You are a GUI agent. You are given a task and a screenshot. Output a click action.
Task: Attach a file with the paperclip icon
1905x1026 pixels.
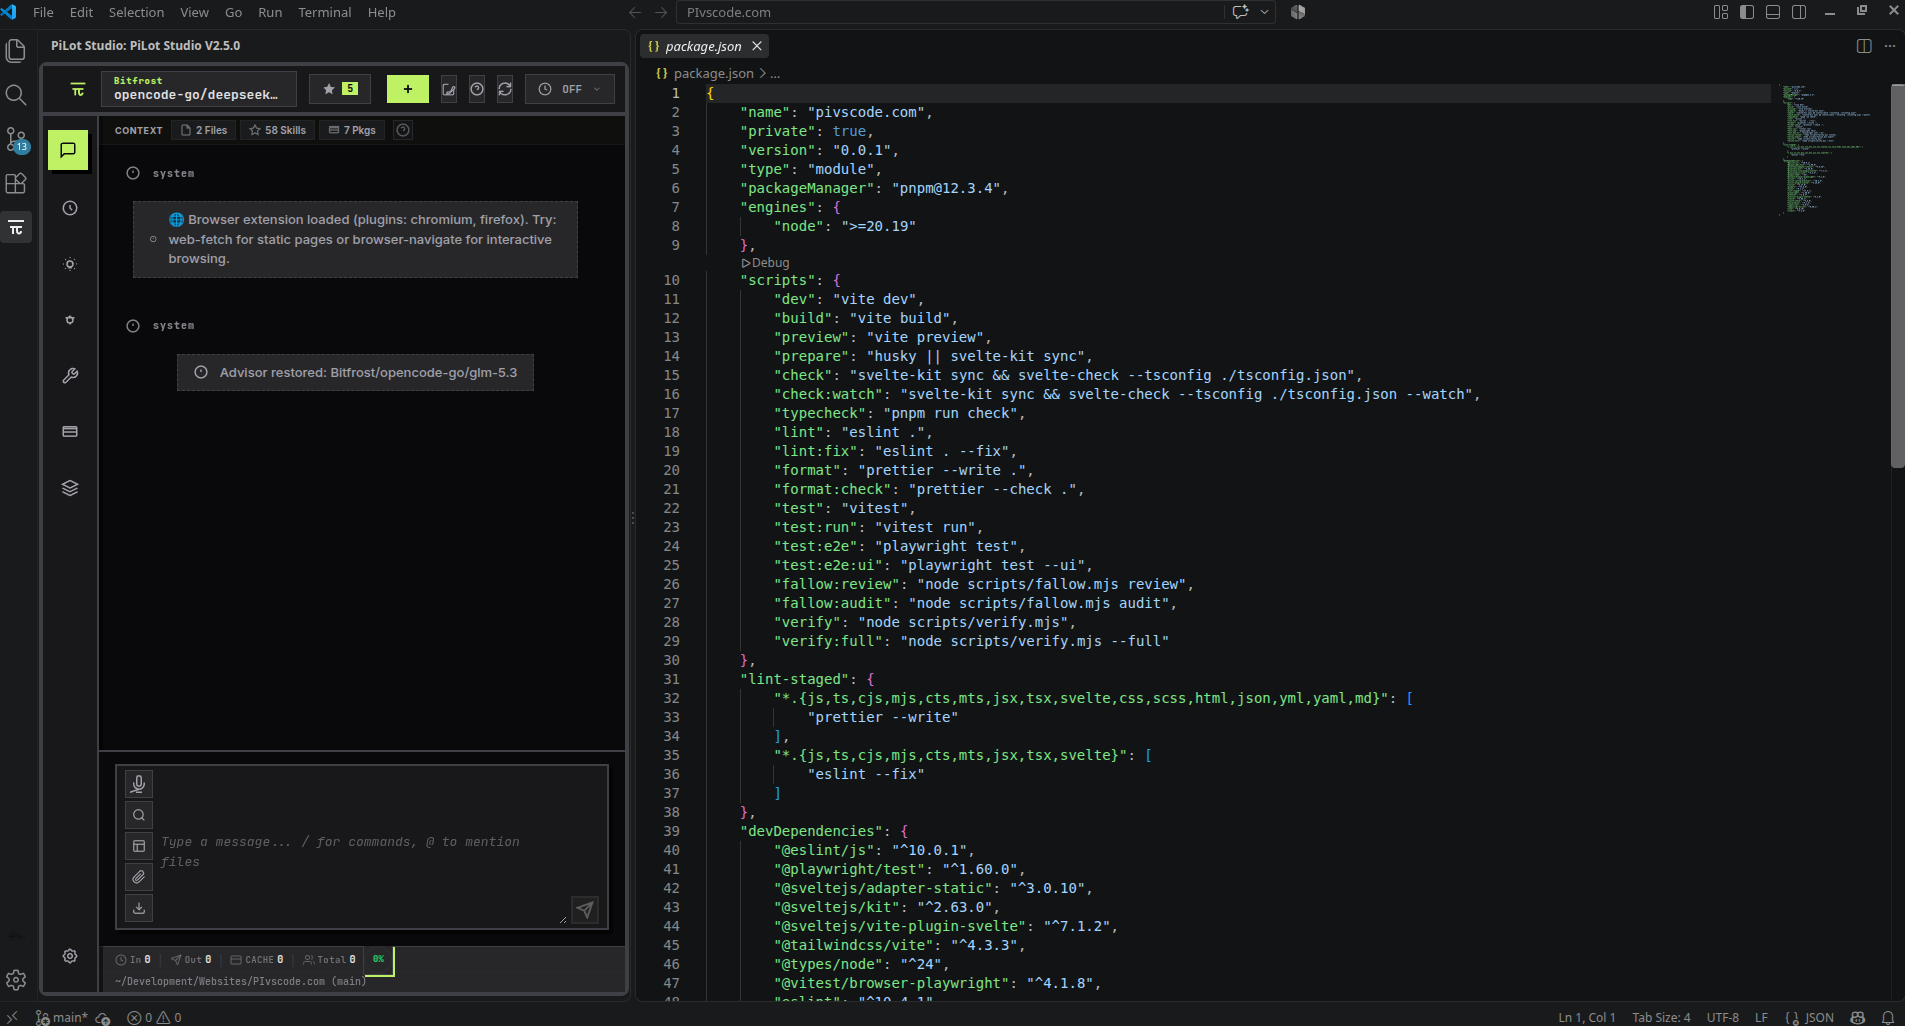[139, 877]
